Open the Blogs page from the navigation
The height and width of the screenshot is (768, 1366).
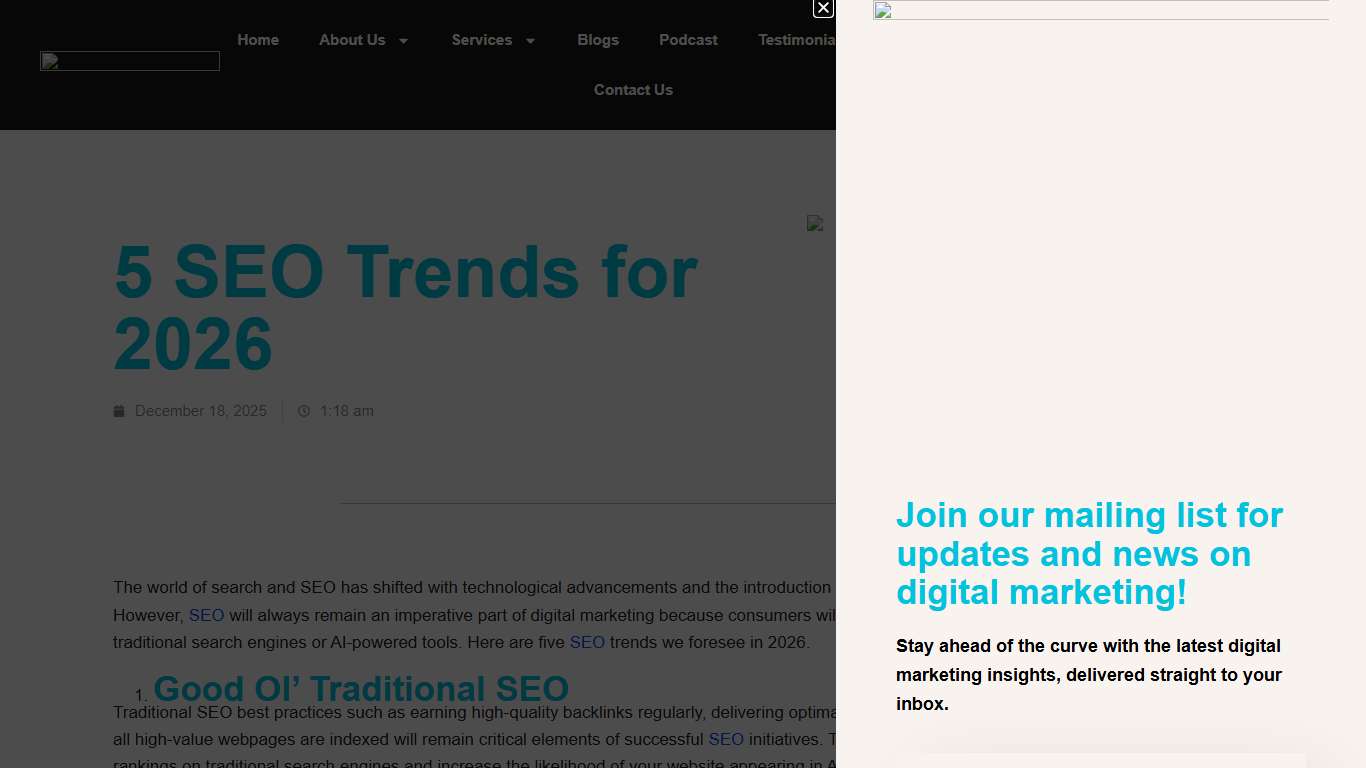598,40
